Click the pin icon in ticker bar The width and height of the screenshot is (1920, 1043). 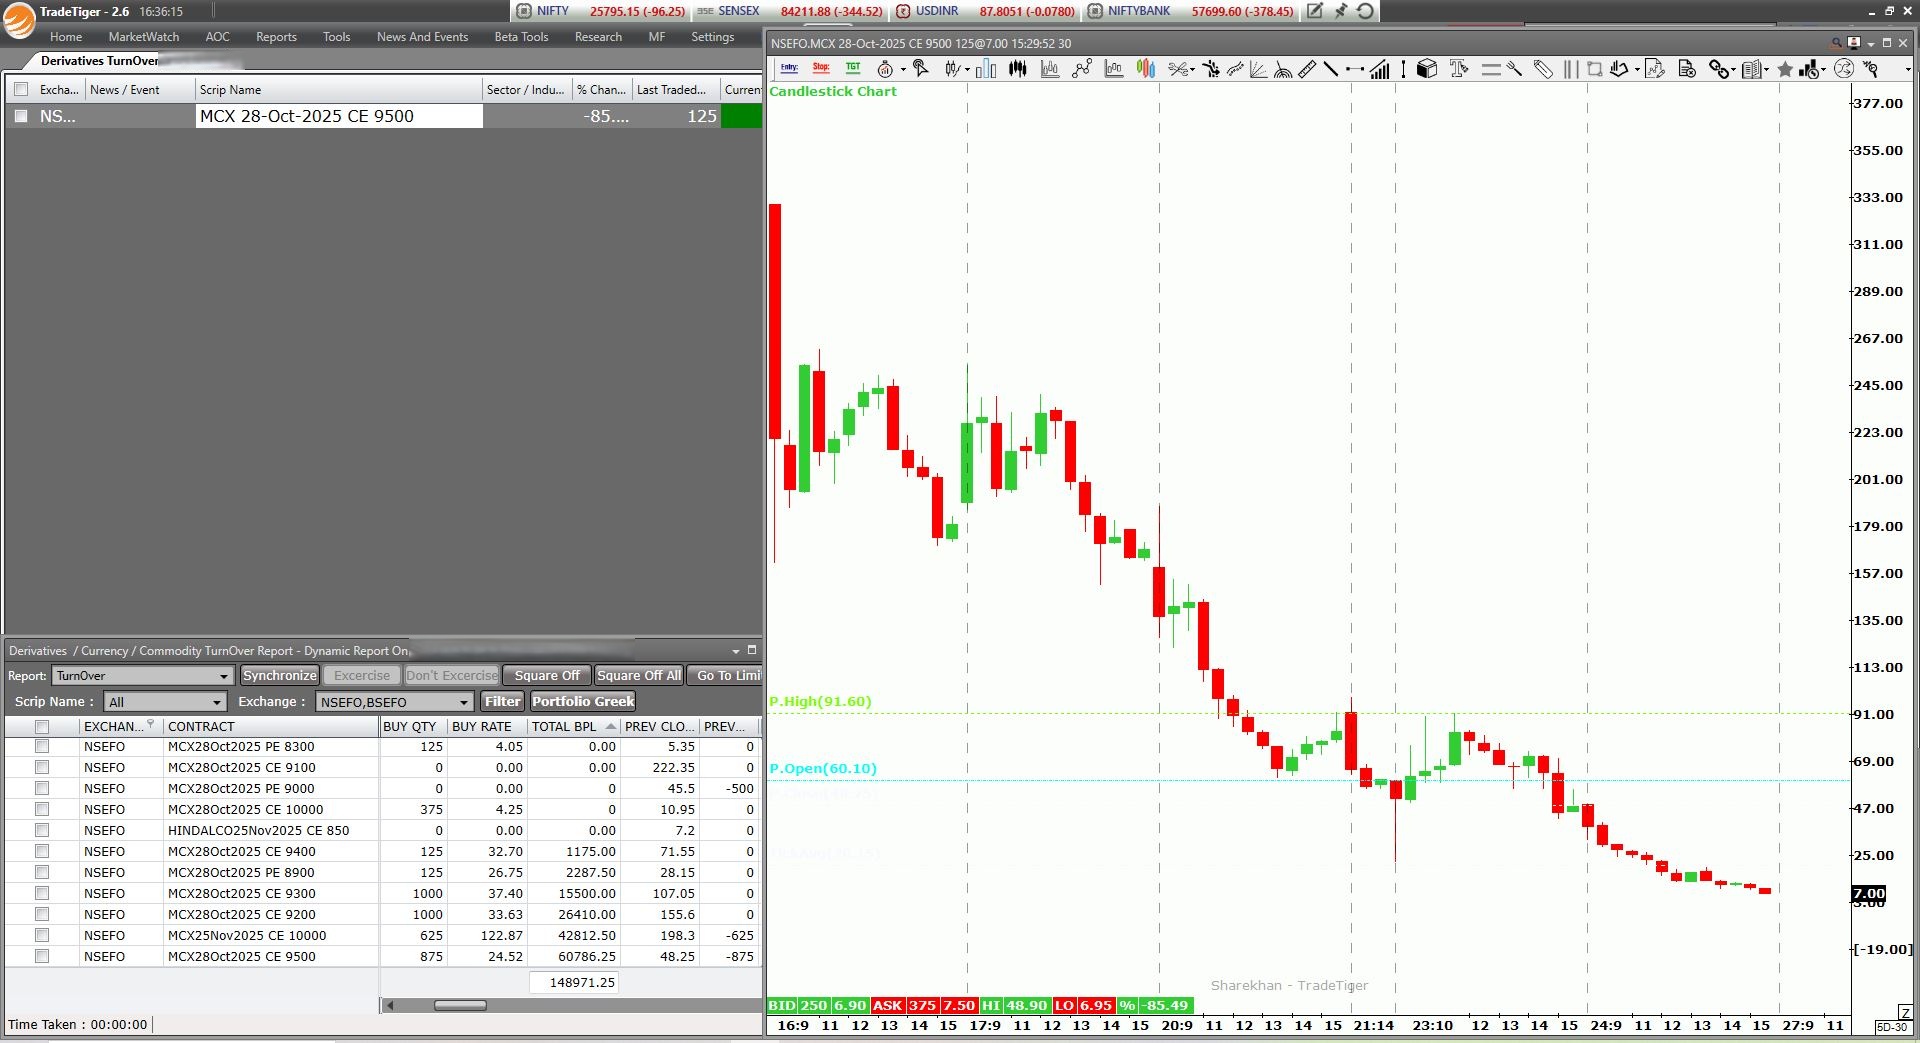pos(1340,11)
